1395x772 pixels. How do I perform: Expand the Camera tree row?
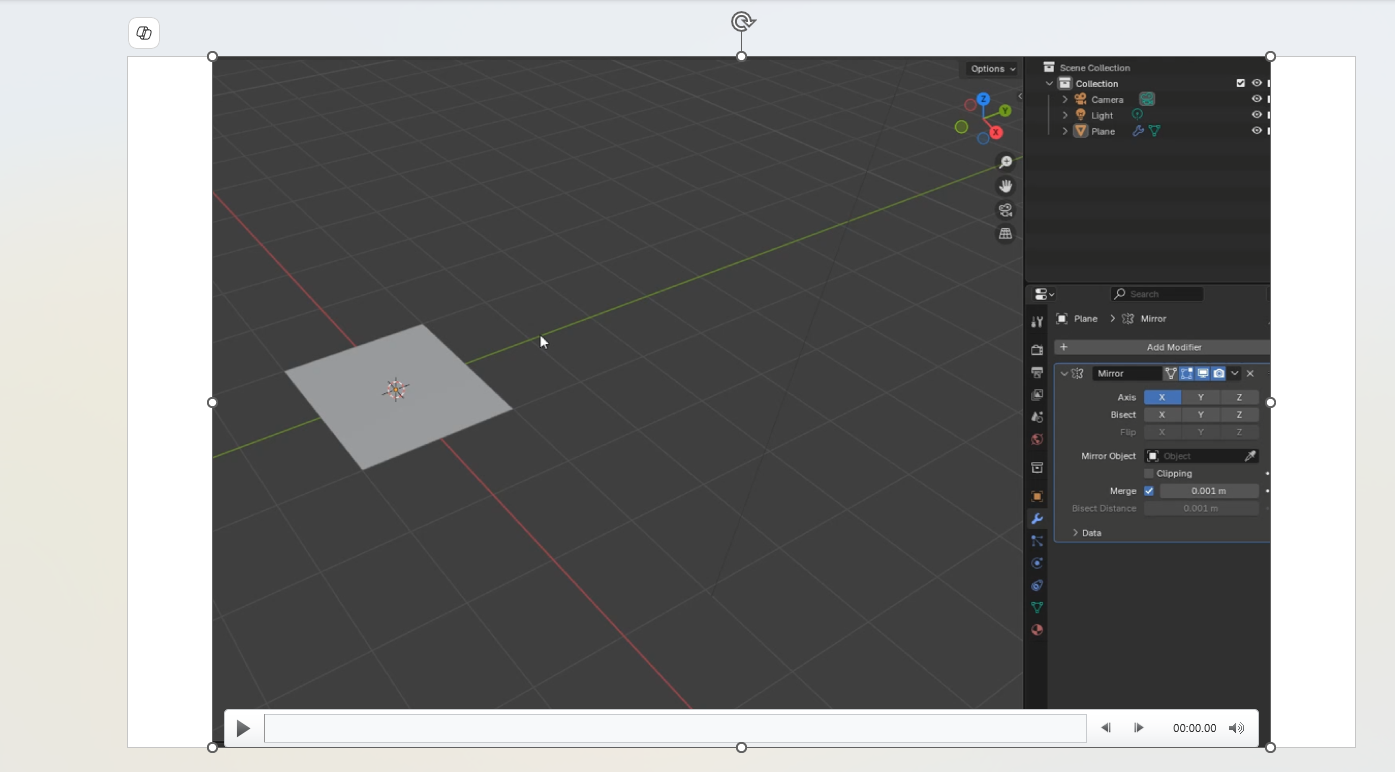[1065, 99]
